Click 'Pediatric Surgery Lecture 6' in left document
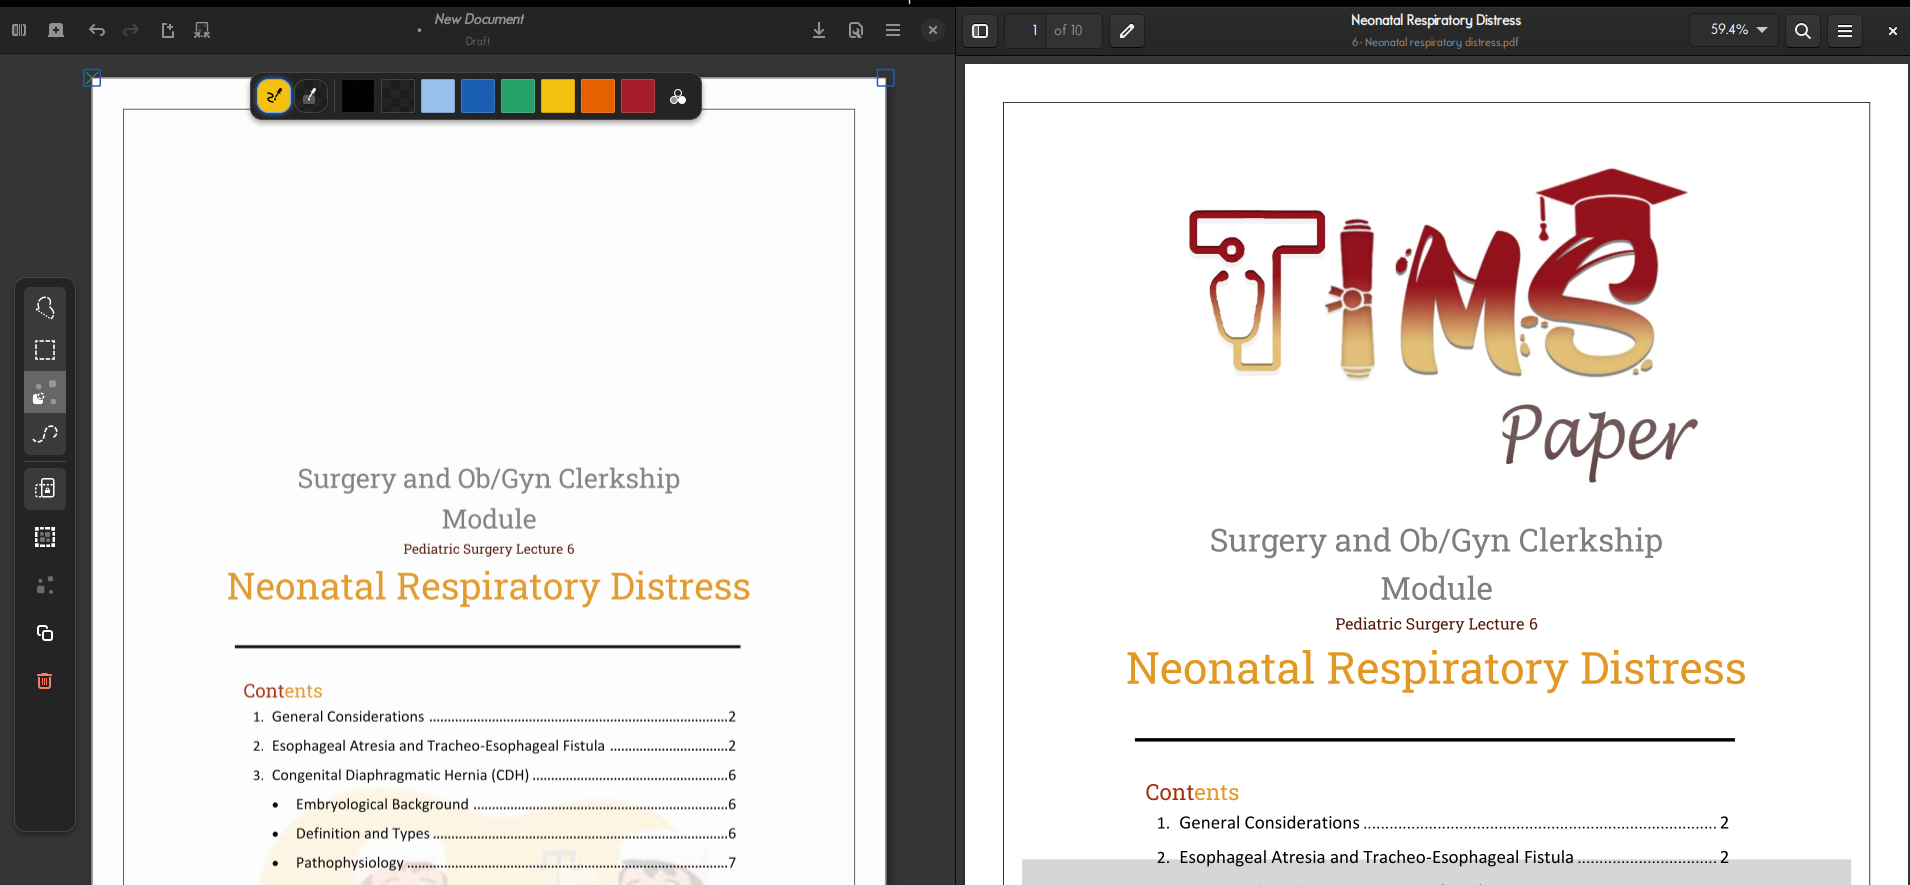 click(489, 549)
